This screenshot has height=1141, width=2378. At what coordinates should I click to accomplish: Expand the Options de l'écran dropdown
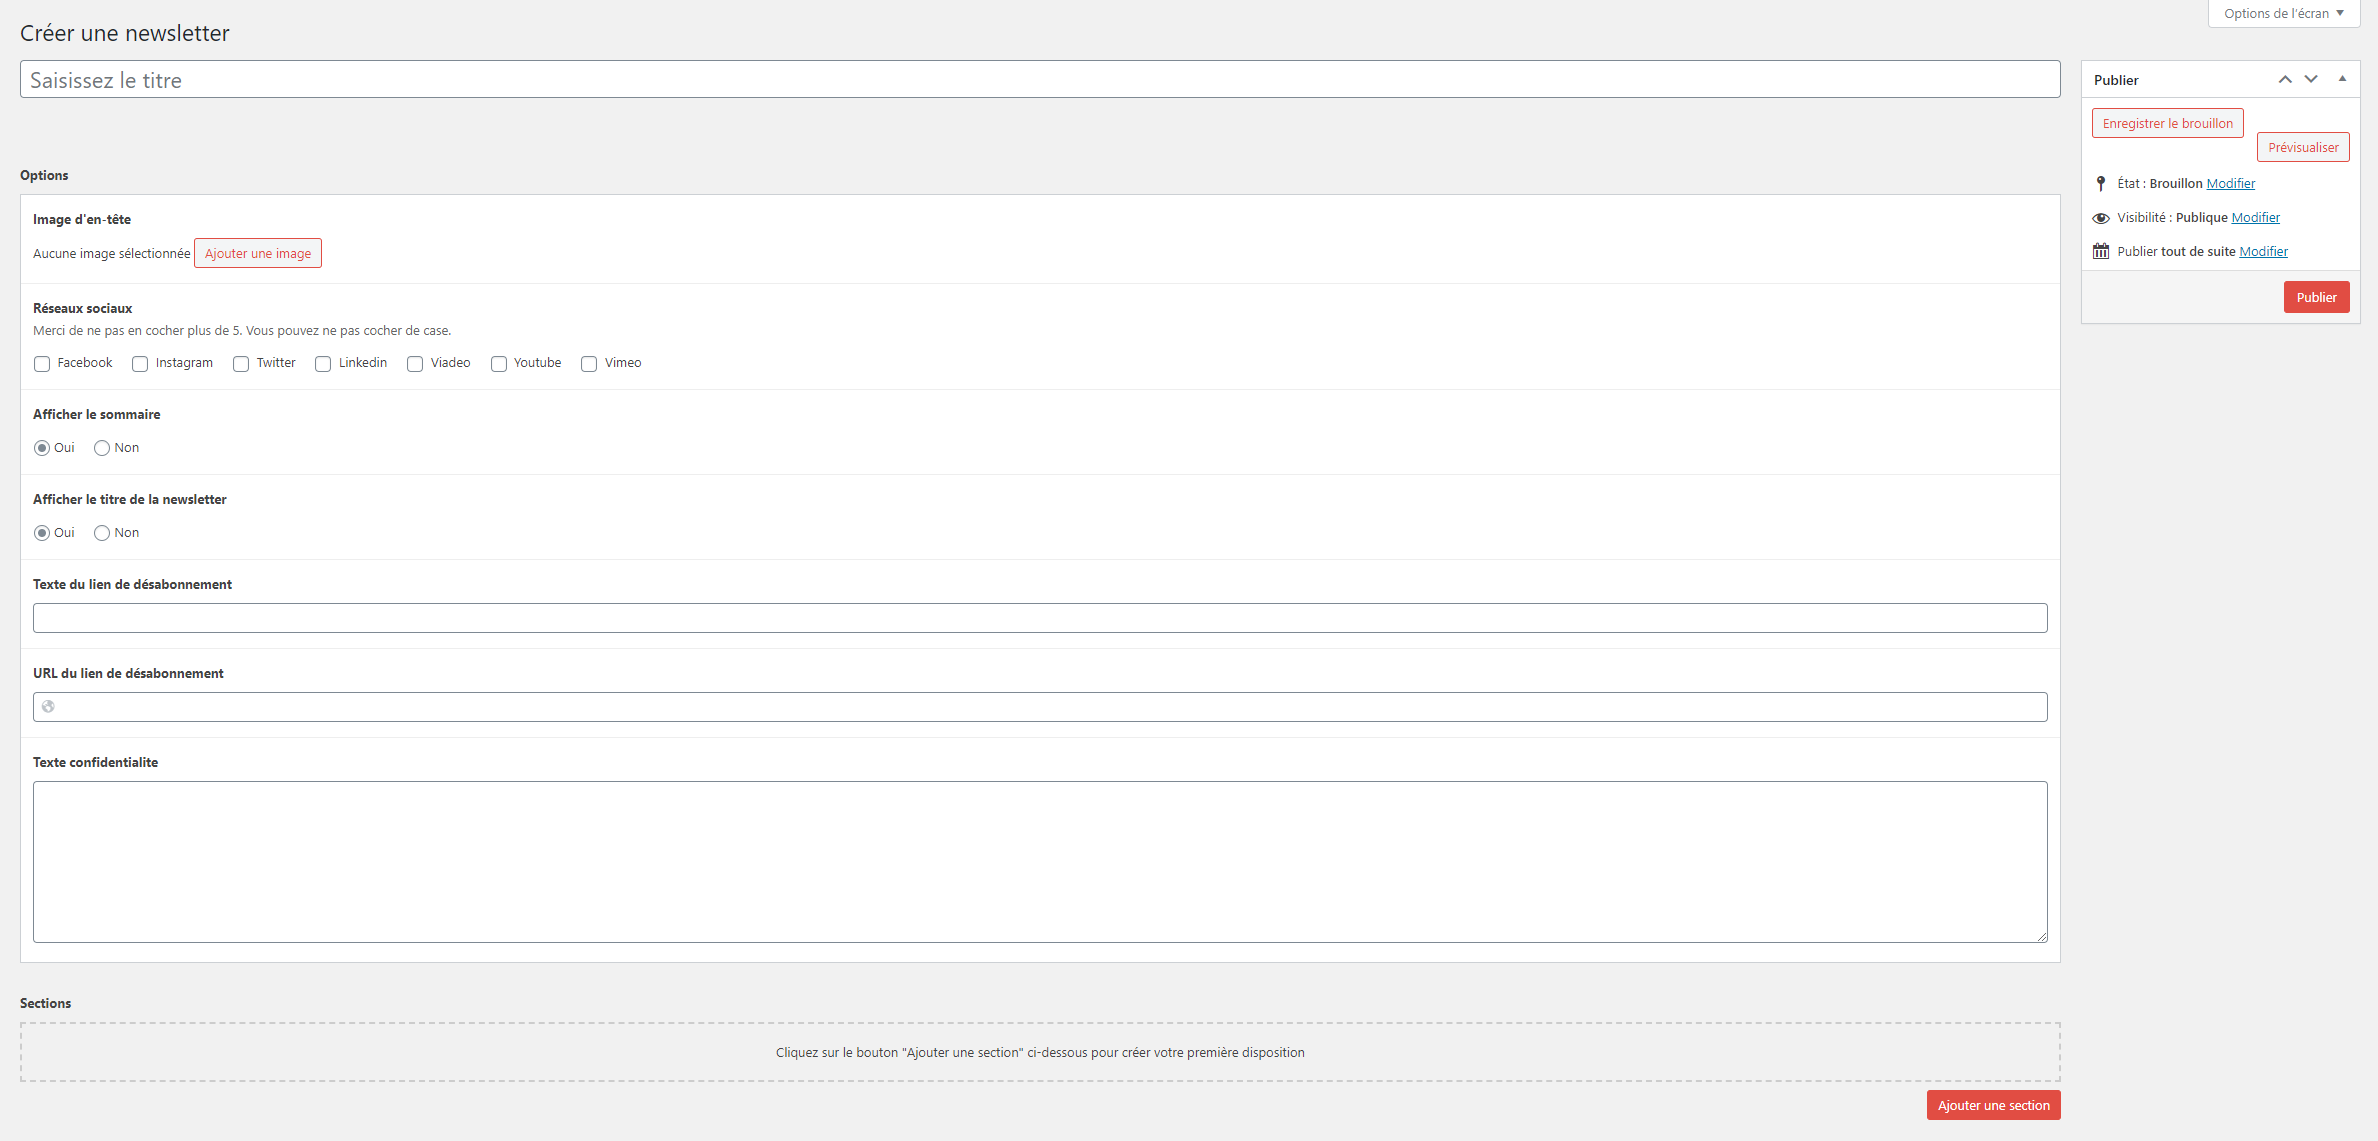(x=2283, y=14)
